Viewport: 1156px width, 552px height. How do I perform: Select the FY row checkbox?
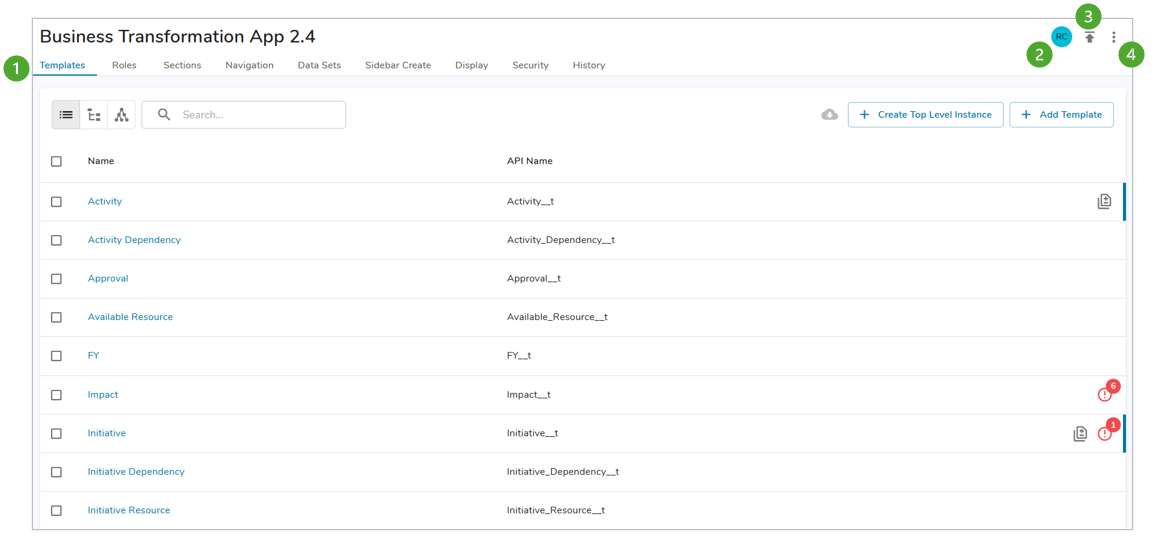(57, 356)
